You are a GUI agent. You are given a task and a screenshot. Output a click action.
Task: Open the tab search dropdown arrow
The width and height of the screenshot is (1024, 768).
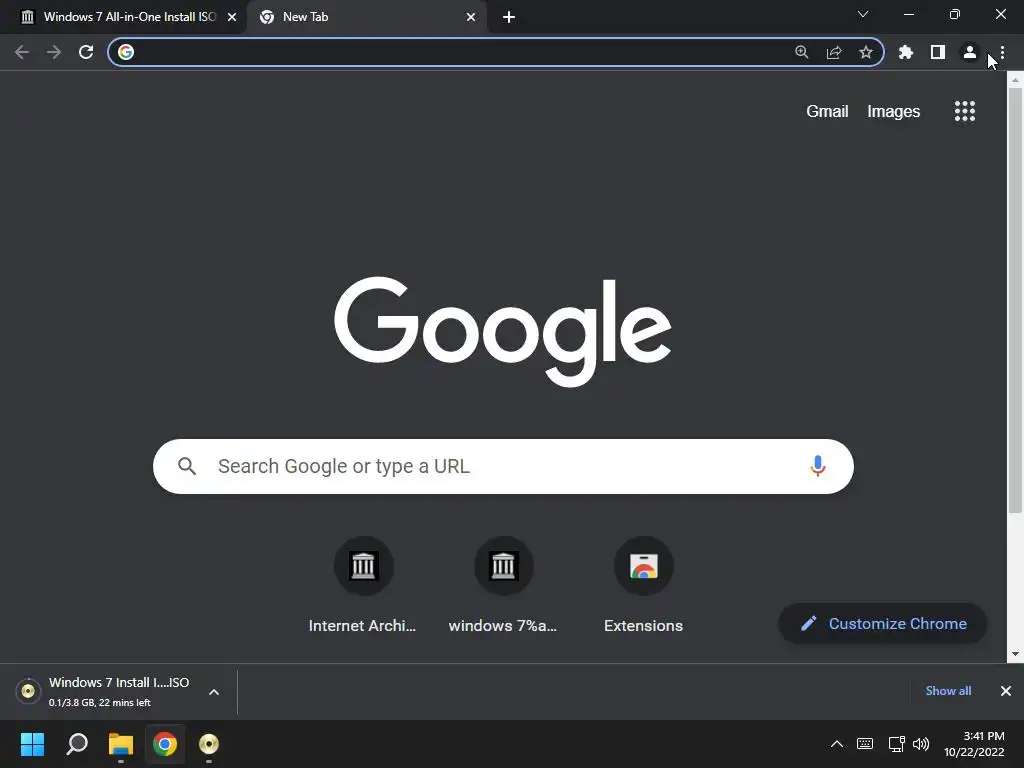(863, 14)
